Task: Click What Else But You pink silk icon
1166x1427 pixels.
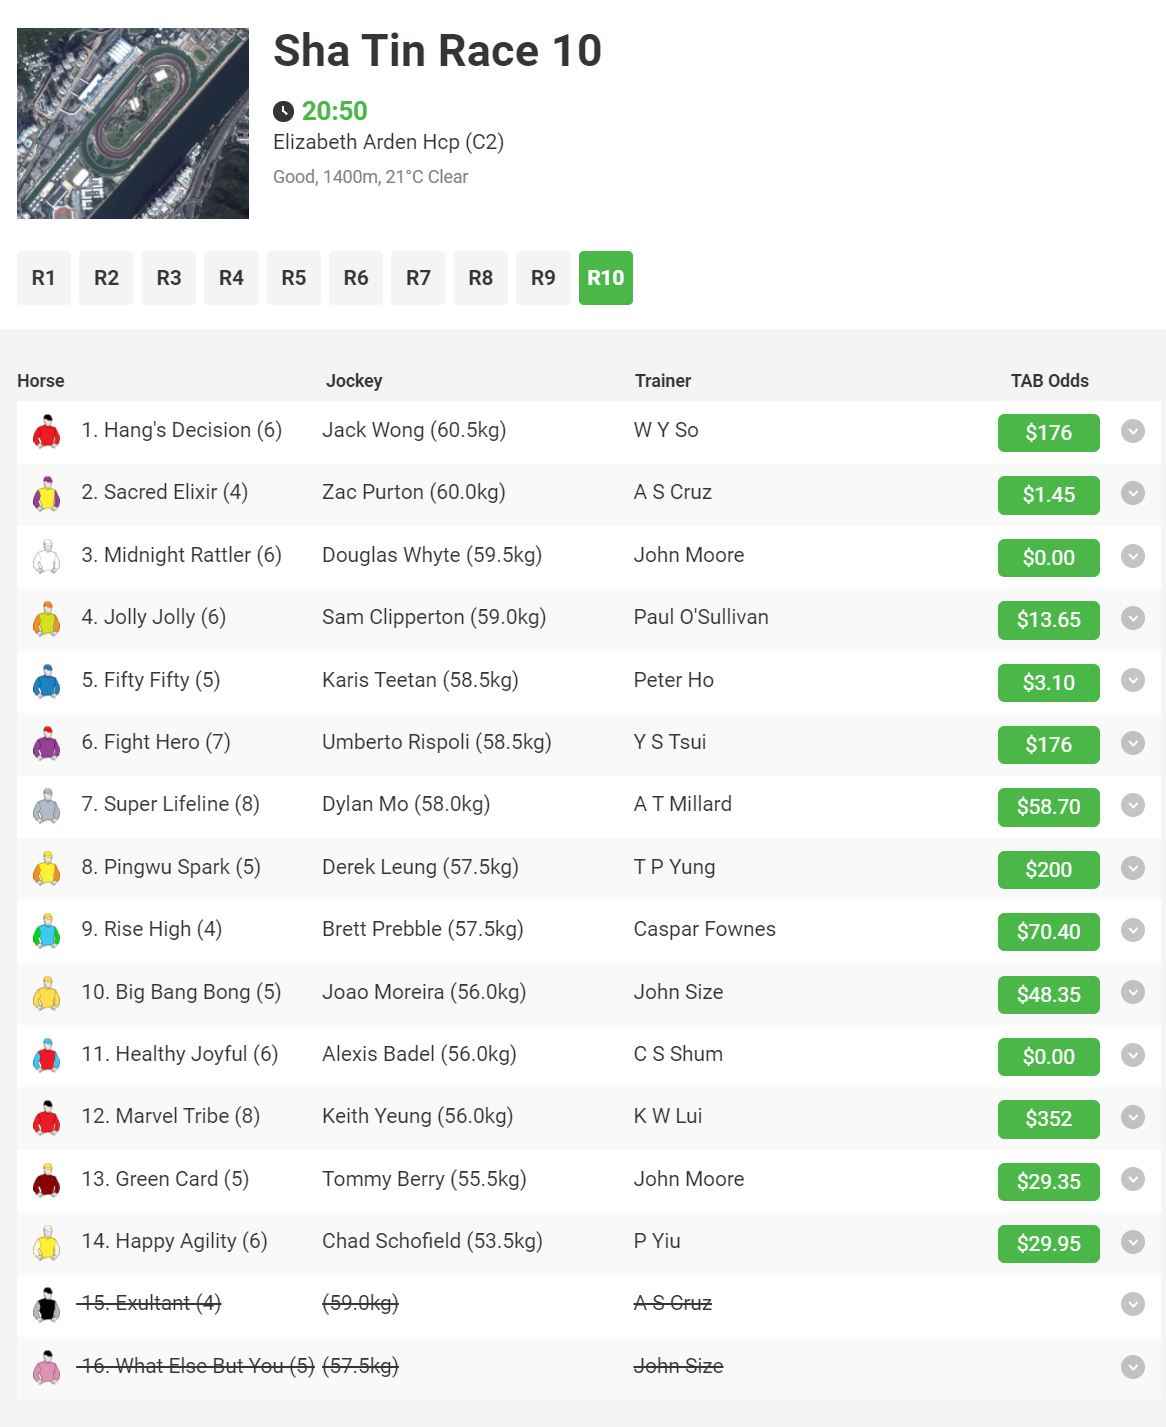Action: tap(46, 1367)
